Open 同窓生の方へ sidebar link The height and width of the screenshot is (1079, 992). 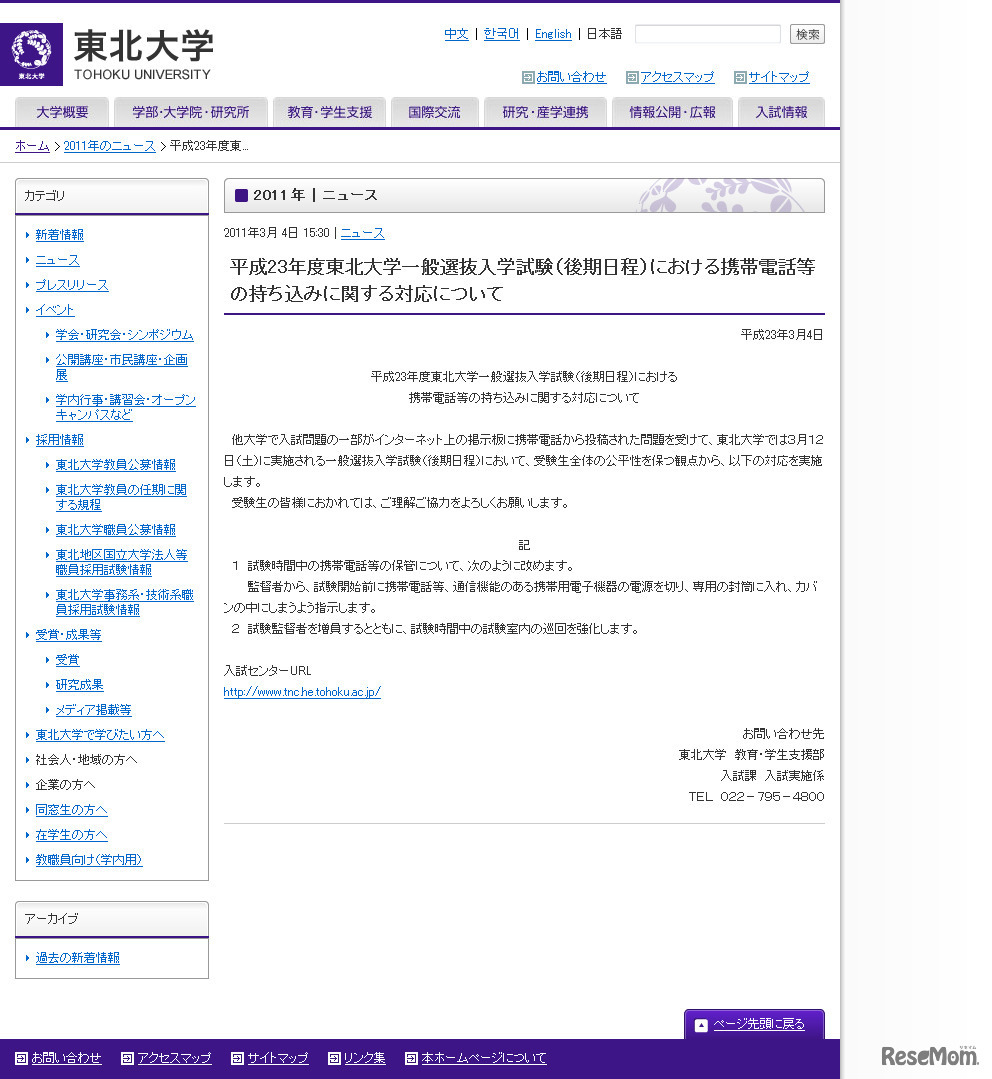(x=72, y=810)
